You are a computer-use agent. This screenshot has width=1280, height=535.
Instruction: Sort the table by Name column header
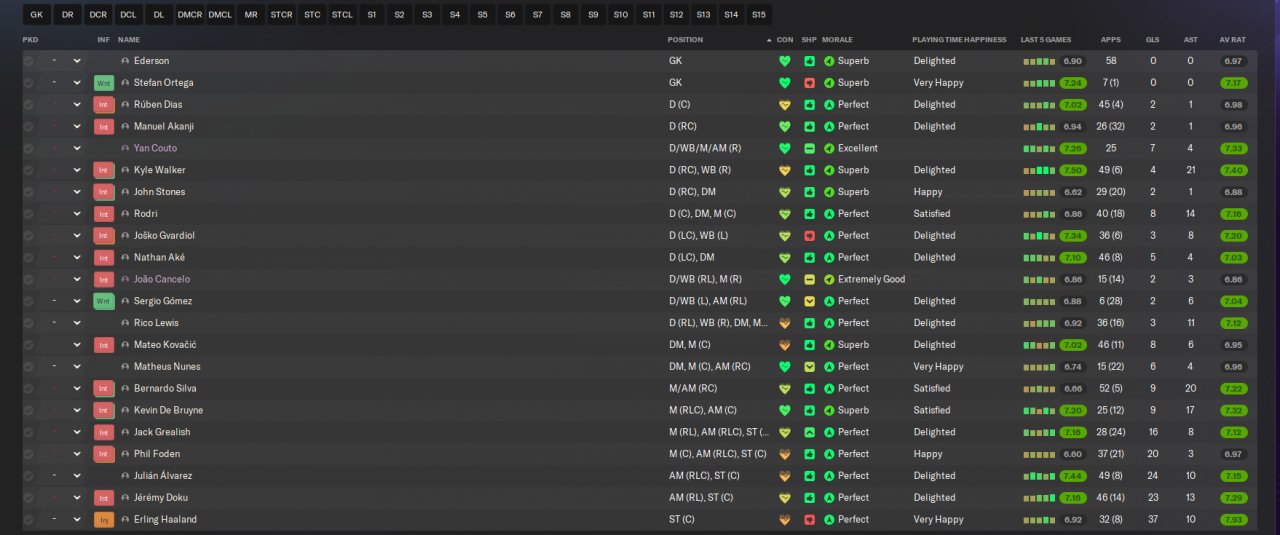pos(129,40)
